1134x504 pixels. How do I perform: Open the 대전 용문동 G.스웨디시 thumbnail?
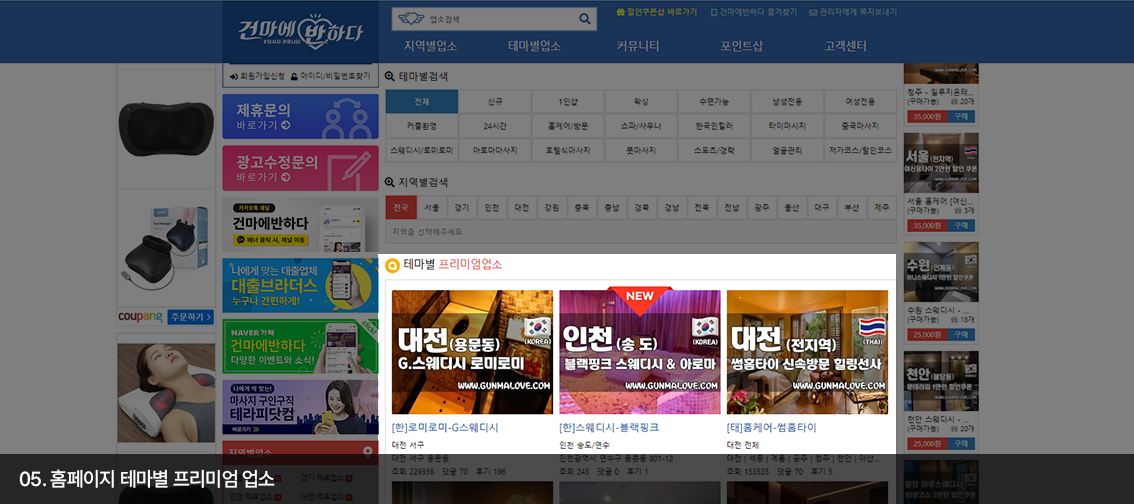(x=472, y=352)
